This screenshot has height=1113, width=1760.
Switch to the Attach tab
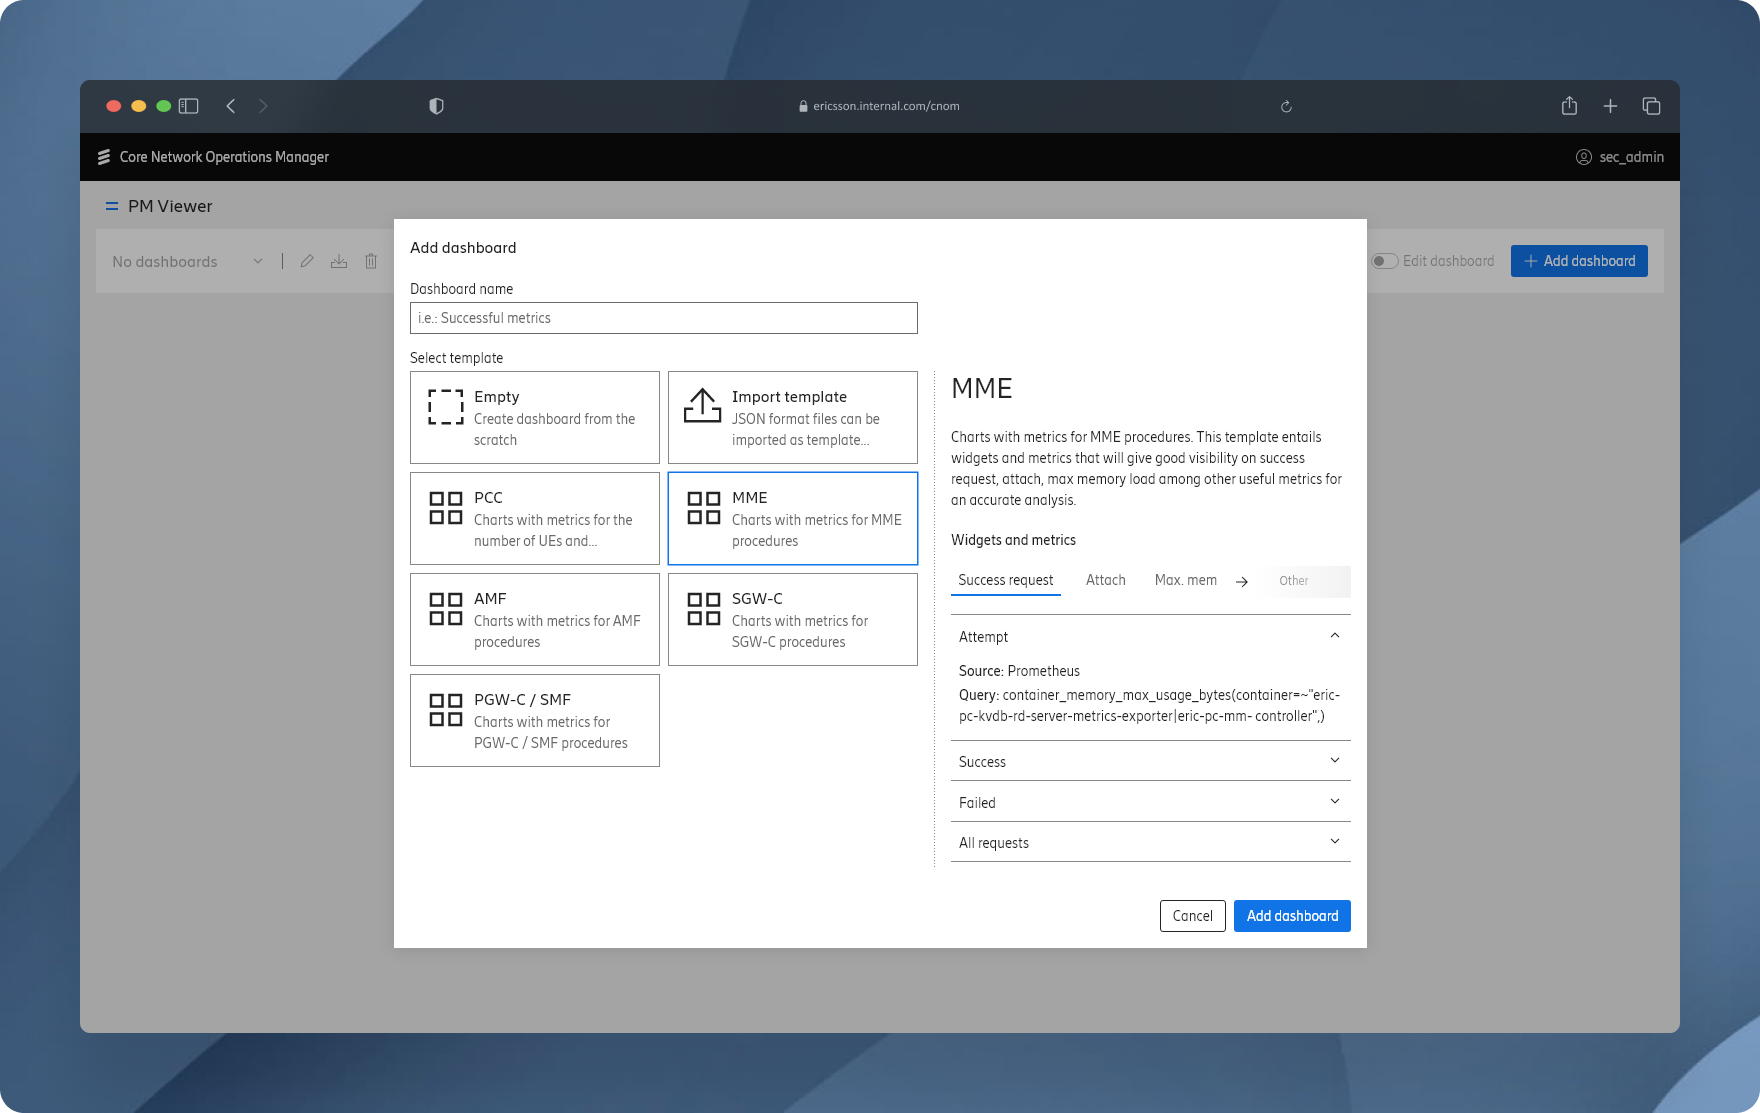[1105, 580]
